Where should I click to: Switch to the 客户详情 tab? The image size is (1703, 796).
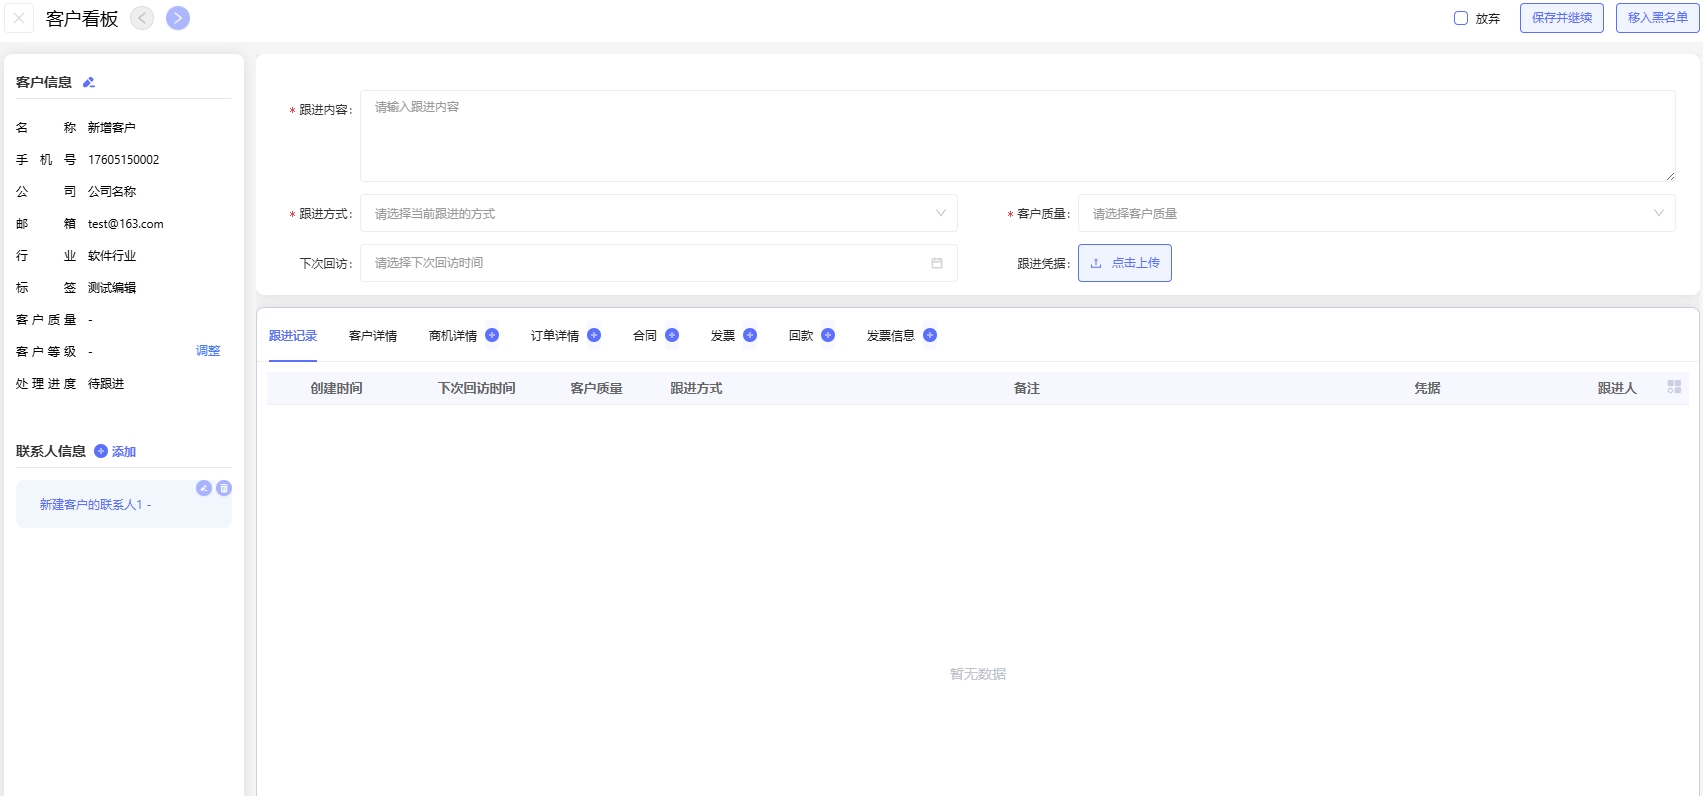tap(373, 336)
